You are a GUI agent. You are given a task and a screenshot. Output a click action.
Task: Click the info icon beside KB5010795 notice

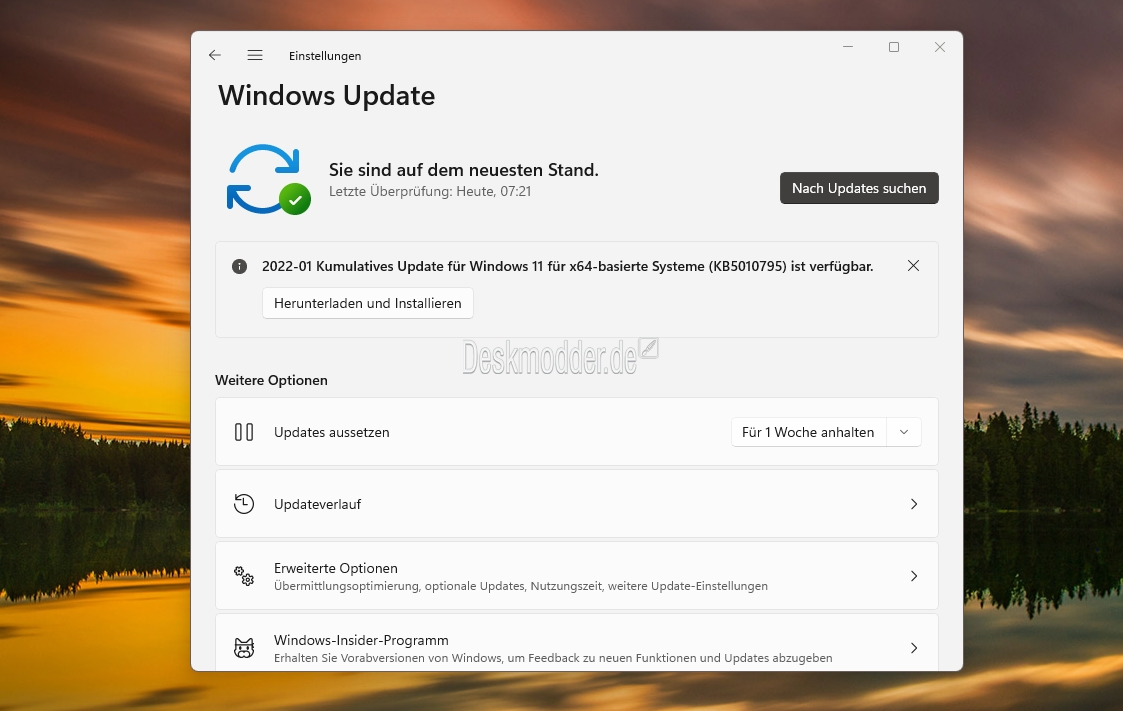point(240,267)
